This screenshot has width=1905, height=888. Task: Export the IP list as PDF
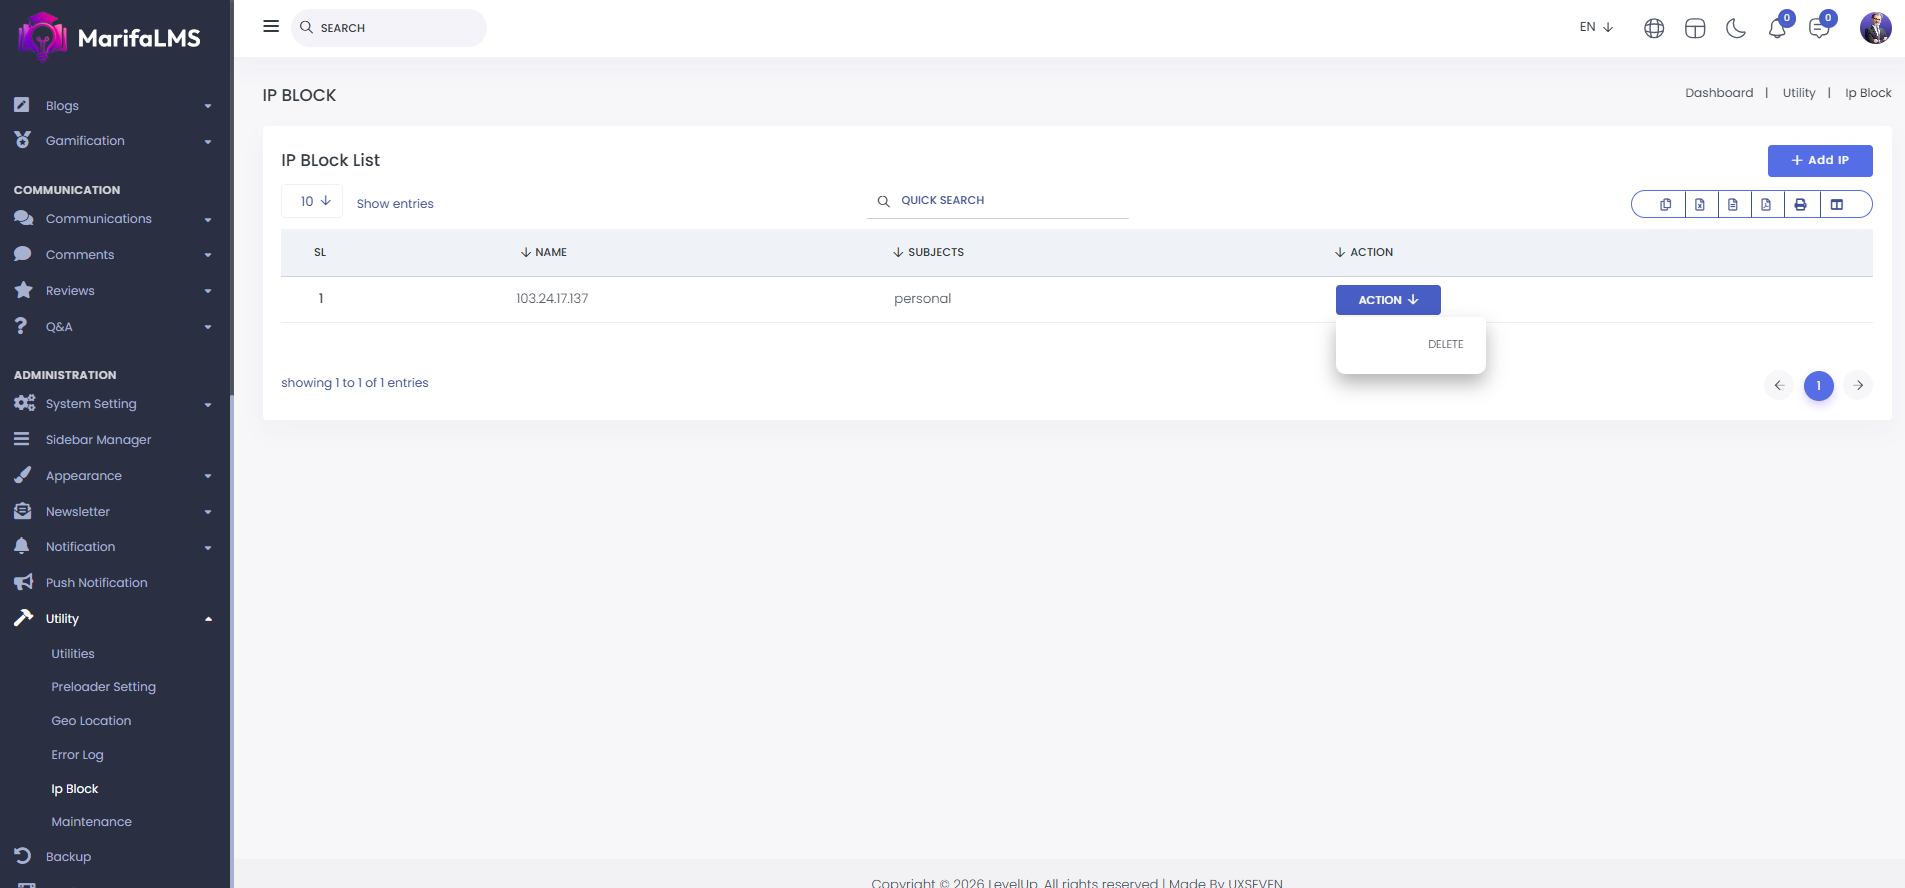coord(1766,205)
